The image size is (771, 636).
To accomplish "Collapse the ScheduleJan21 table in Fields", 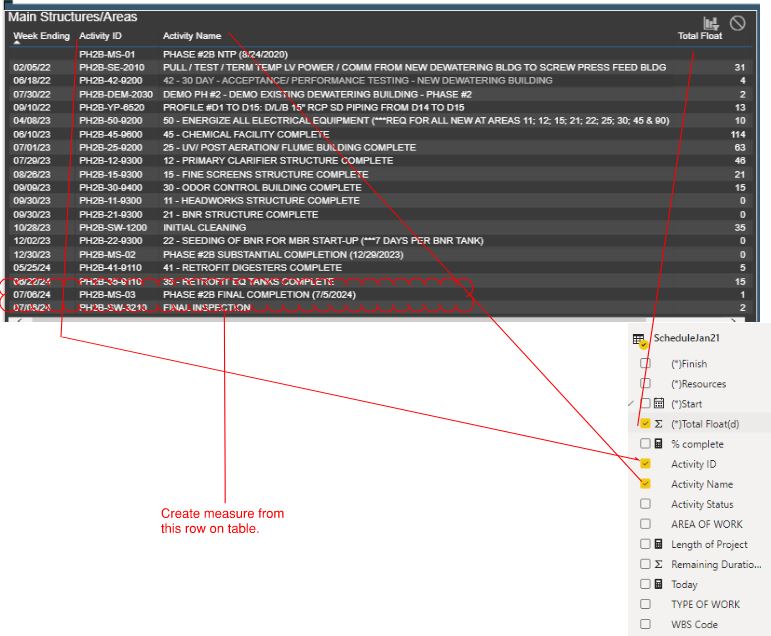I will tap(686, 338).
